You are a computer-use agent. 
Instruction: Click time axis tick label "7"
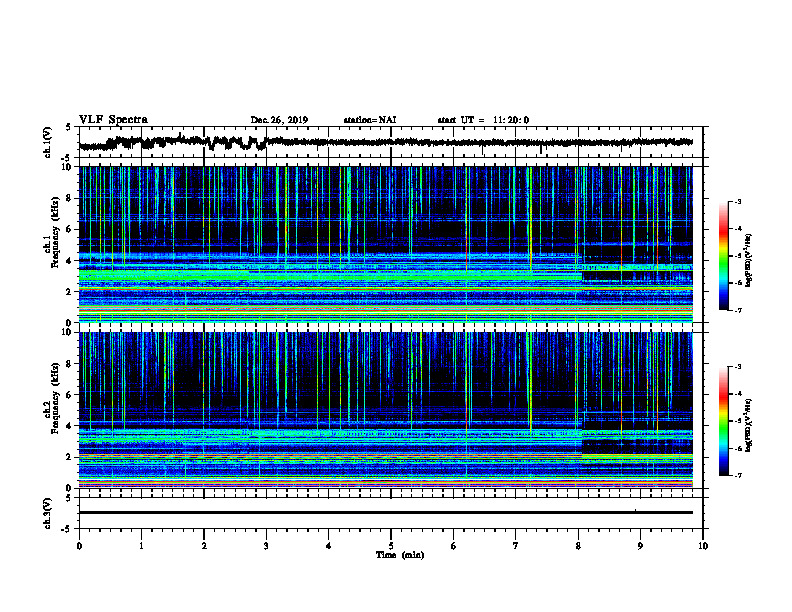pyautogui.click(x=516, y=546)
